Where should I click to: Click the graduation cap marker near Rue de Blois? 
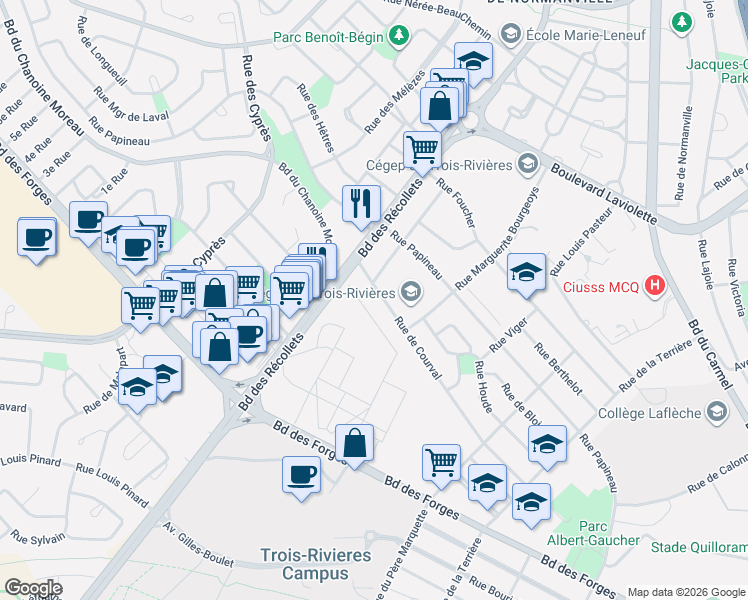(x=547, y=446)
